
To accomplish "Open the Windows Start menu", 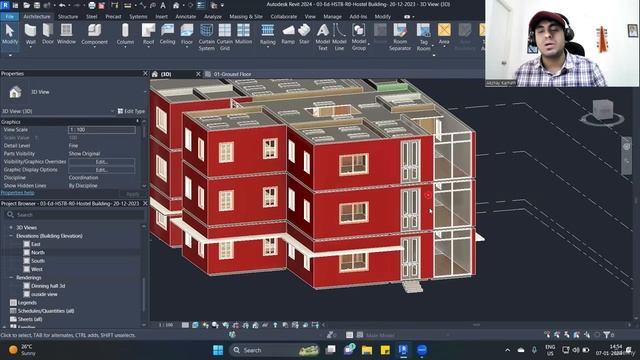I will tap(218, 350).
